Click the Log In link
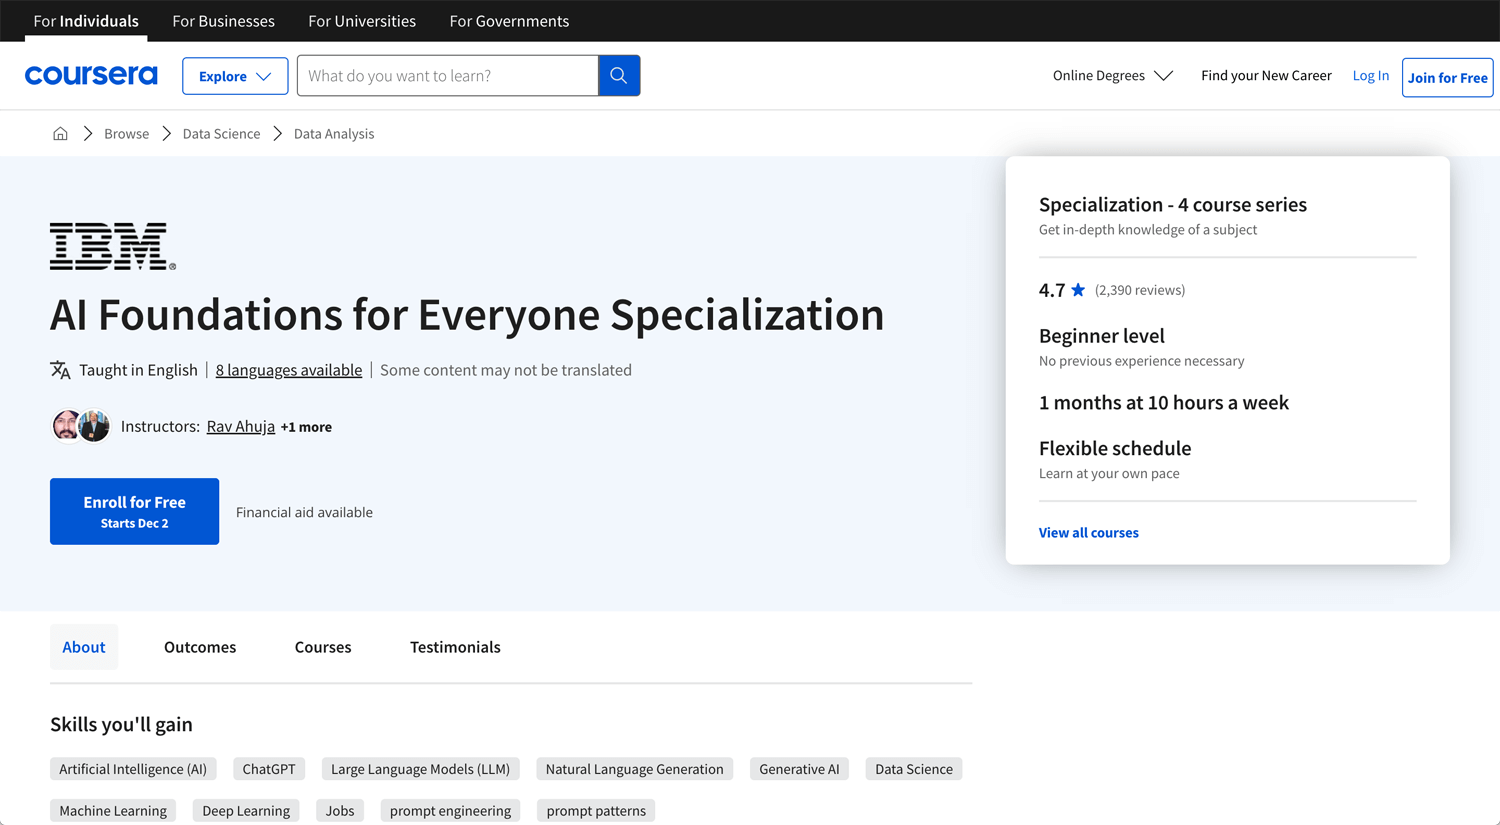The width and height of the screenshot is (1500, 825). click(1370, 75)
